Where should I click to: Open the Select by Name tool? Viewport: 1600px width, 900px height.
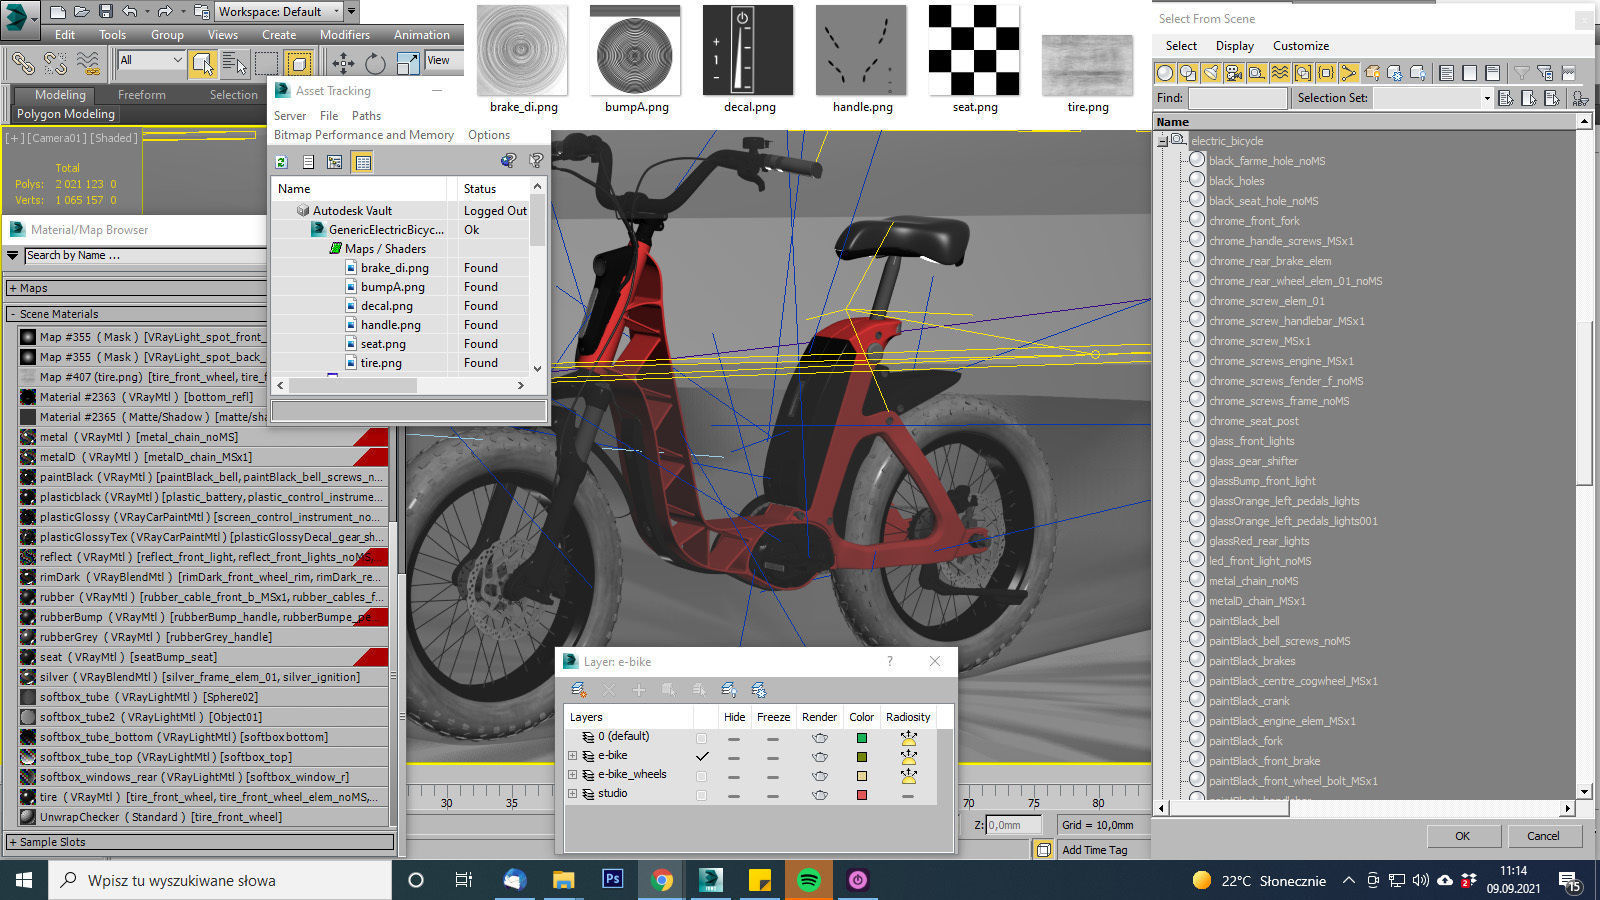click(x=235, y=63)
